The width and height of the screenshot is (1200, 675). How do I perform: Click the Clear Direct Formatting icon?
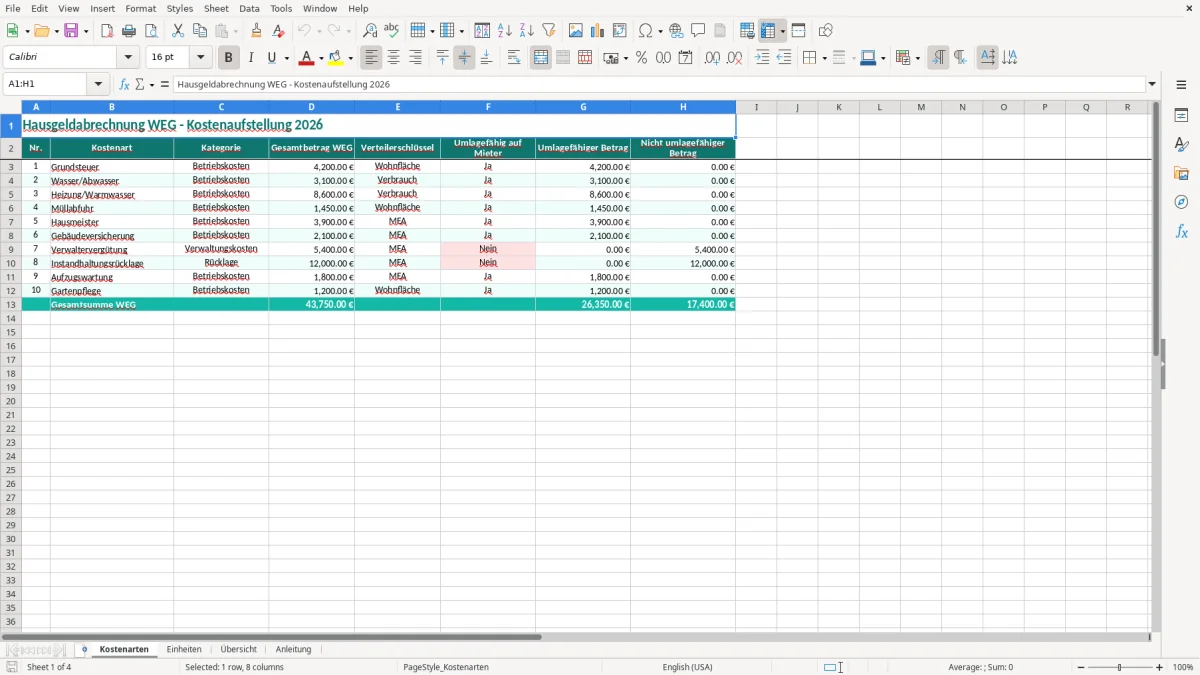coord(279,31)
